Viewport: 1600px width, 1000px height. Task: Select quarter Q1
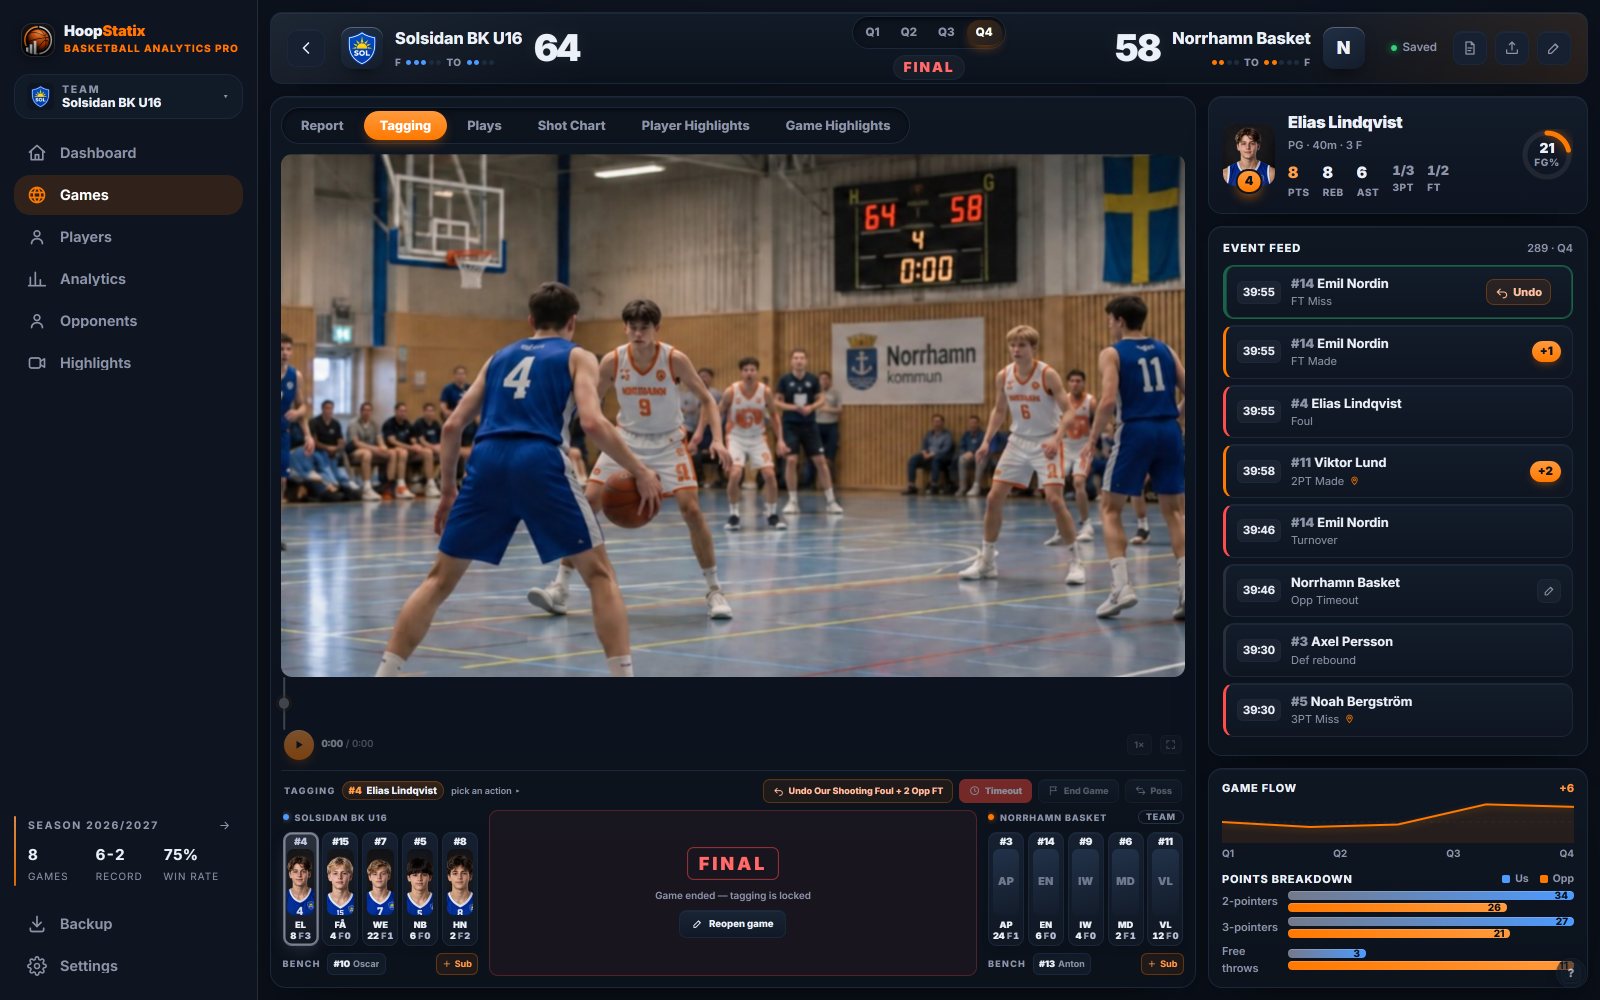(873, 32)
